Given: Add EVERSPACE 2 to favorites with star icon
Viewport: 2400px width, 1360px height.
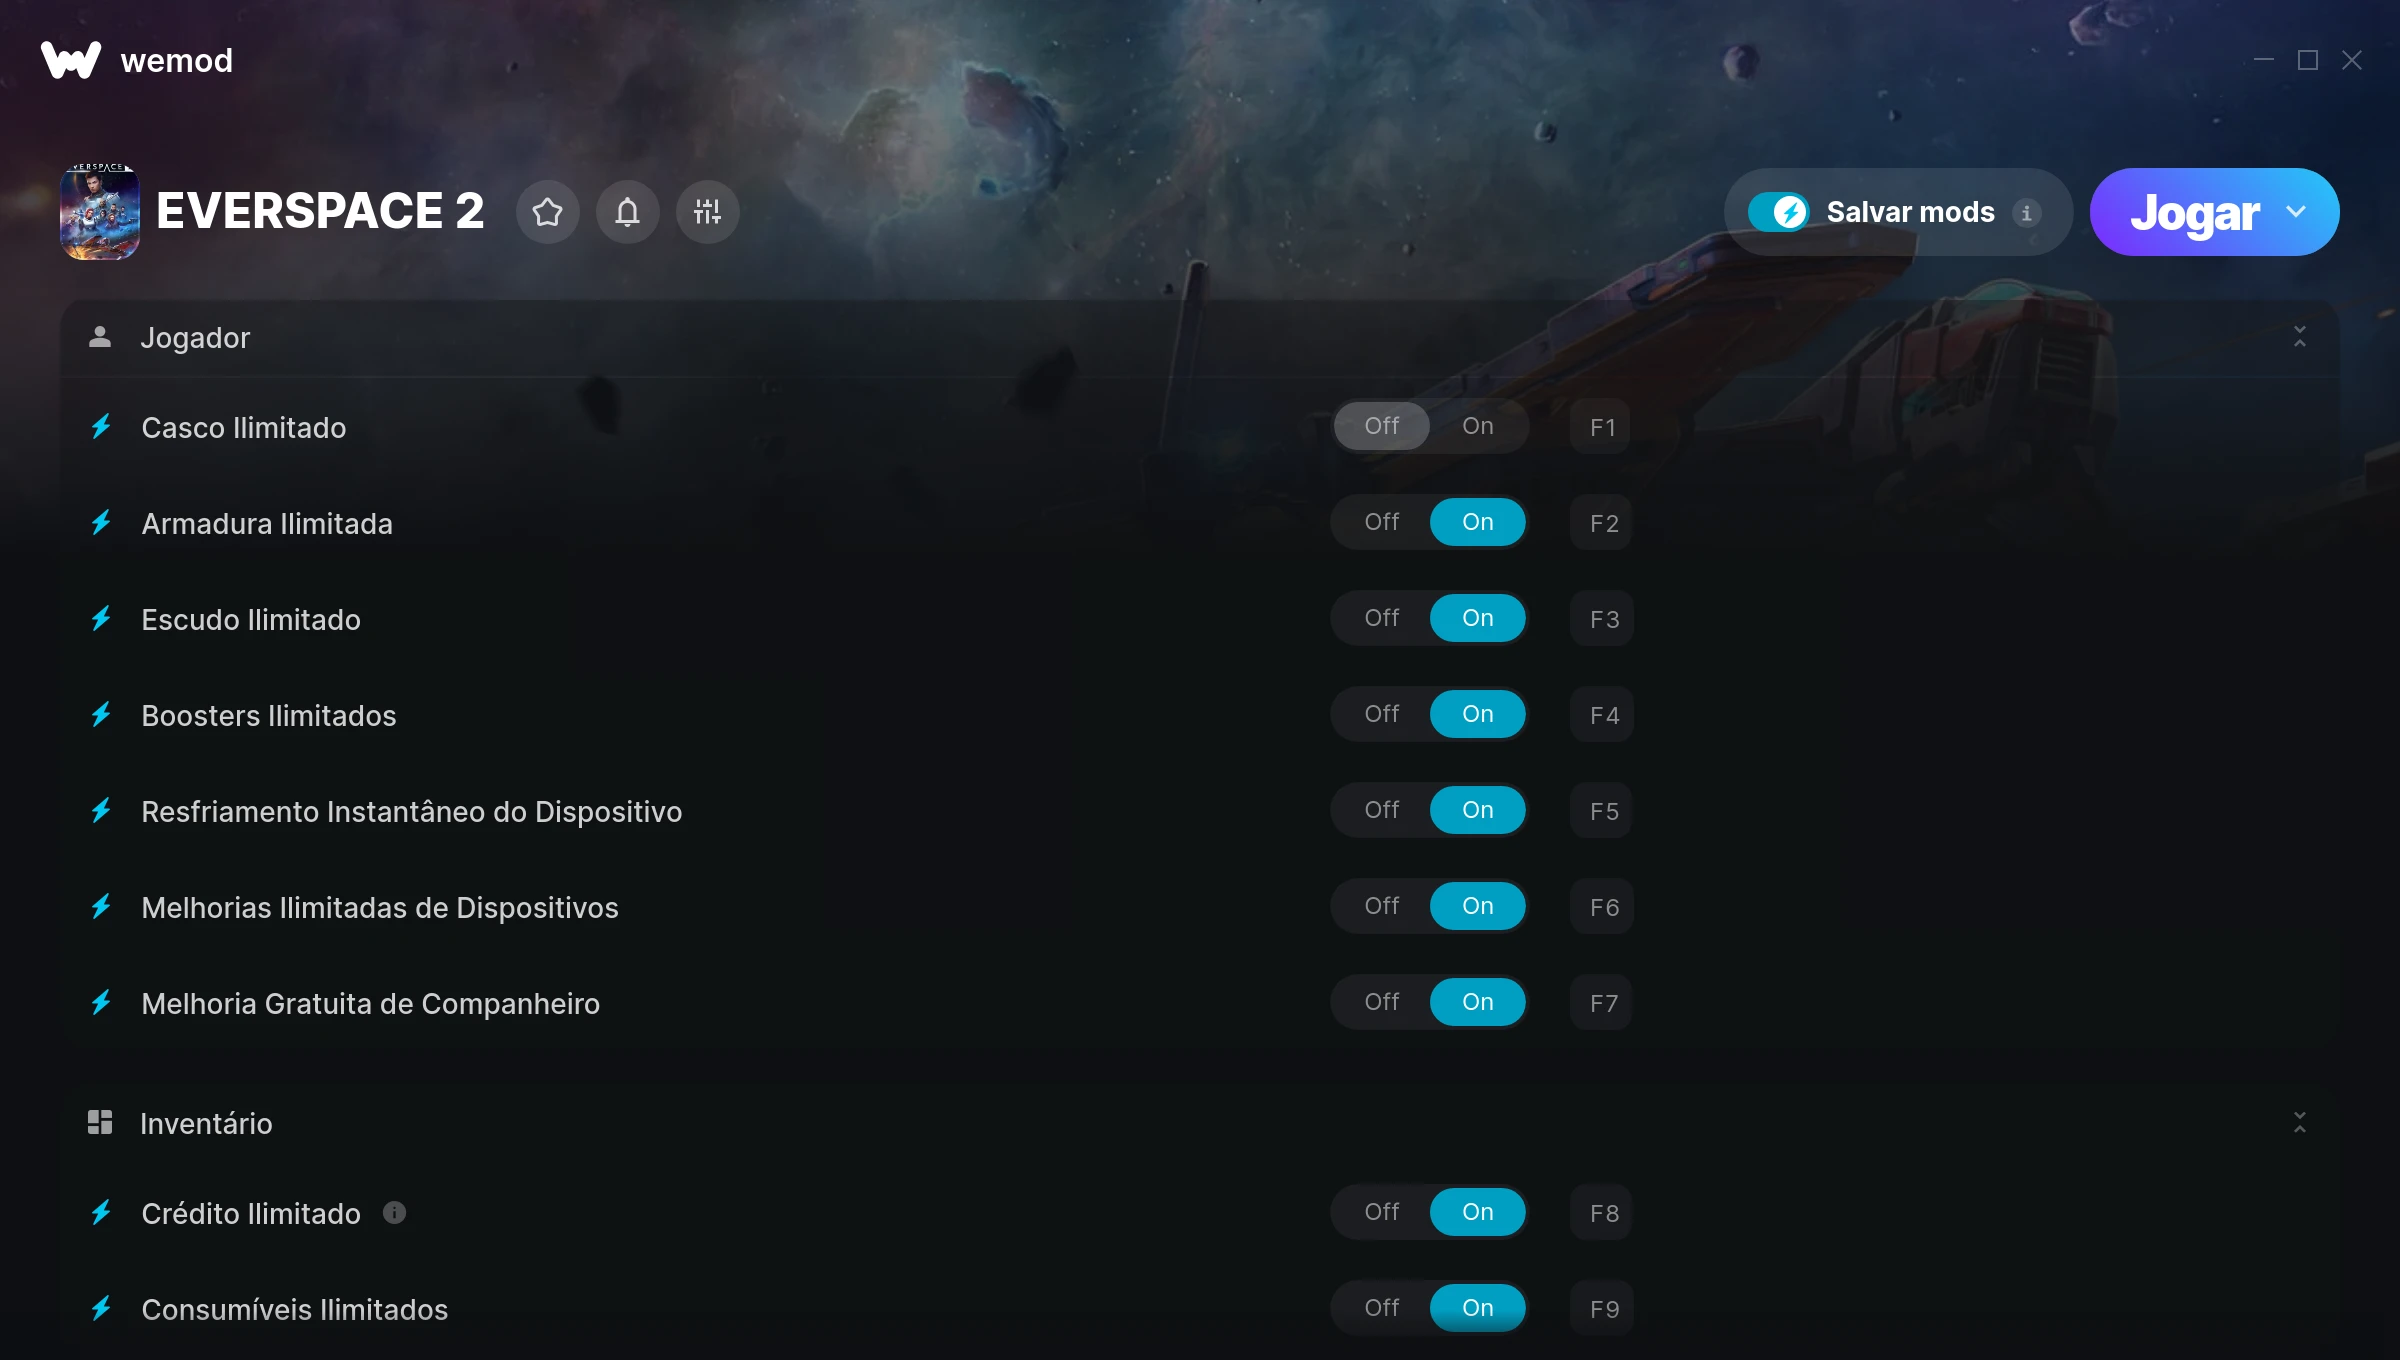Looking at the screenshot, I should tap(547, 212).
